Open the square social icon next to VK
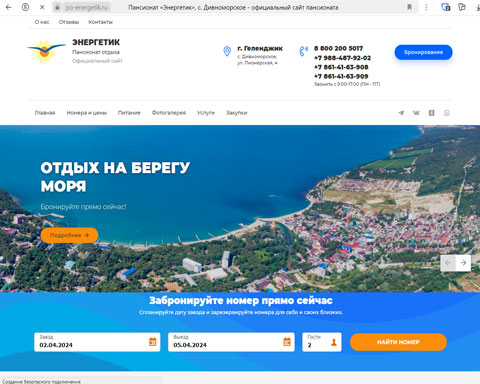This screenshot has width=480, height=384. coord(431,113)
